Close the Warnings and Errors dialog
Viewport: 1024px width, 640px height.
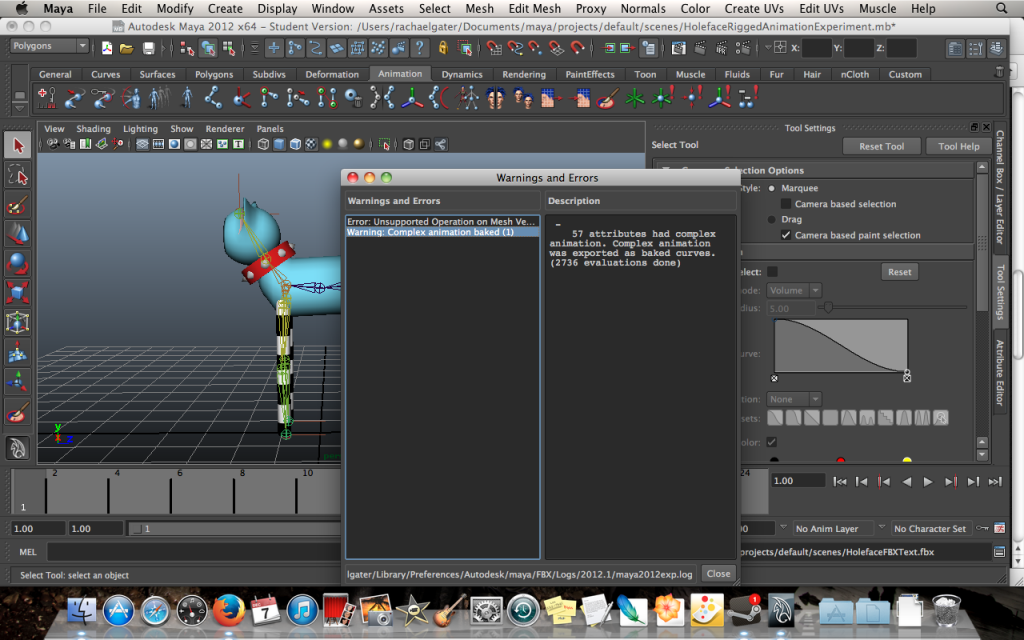[717, 573]
